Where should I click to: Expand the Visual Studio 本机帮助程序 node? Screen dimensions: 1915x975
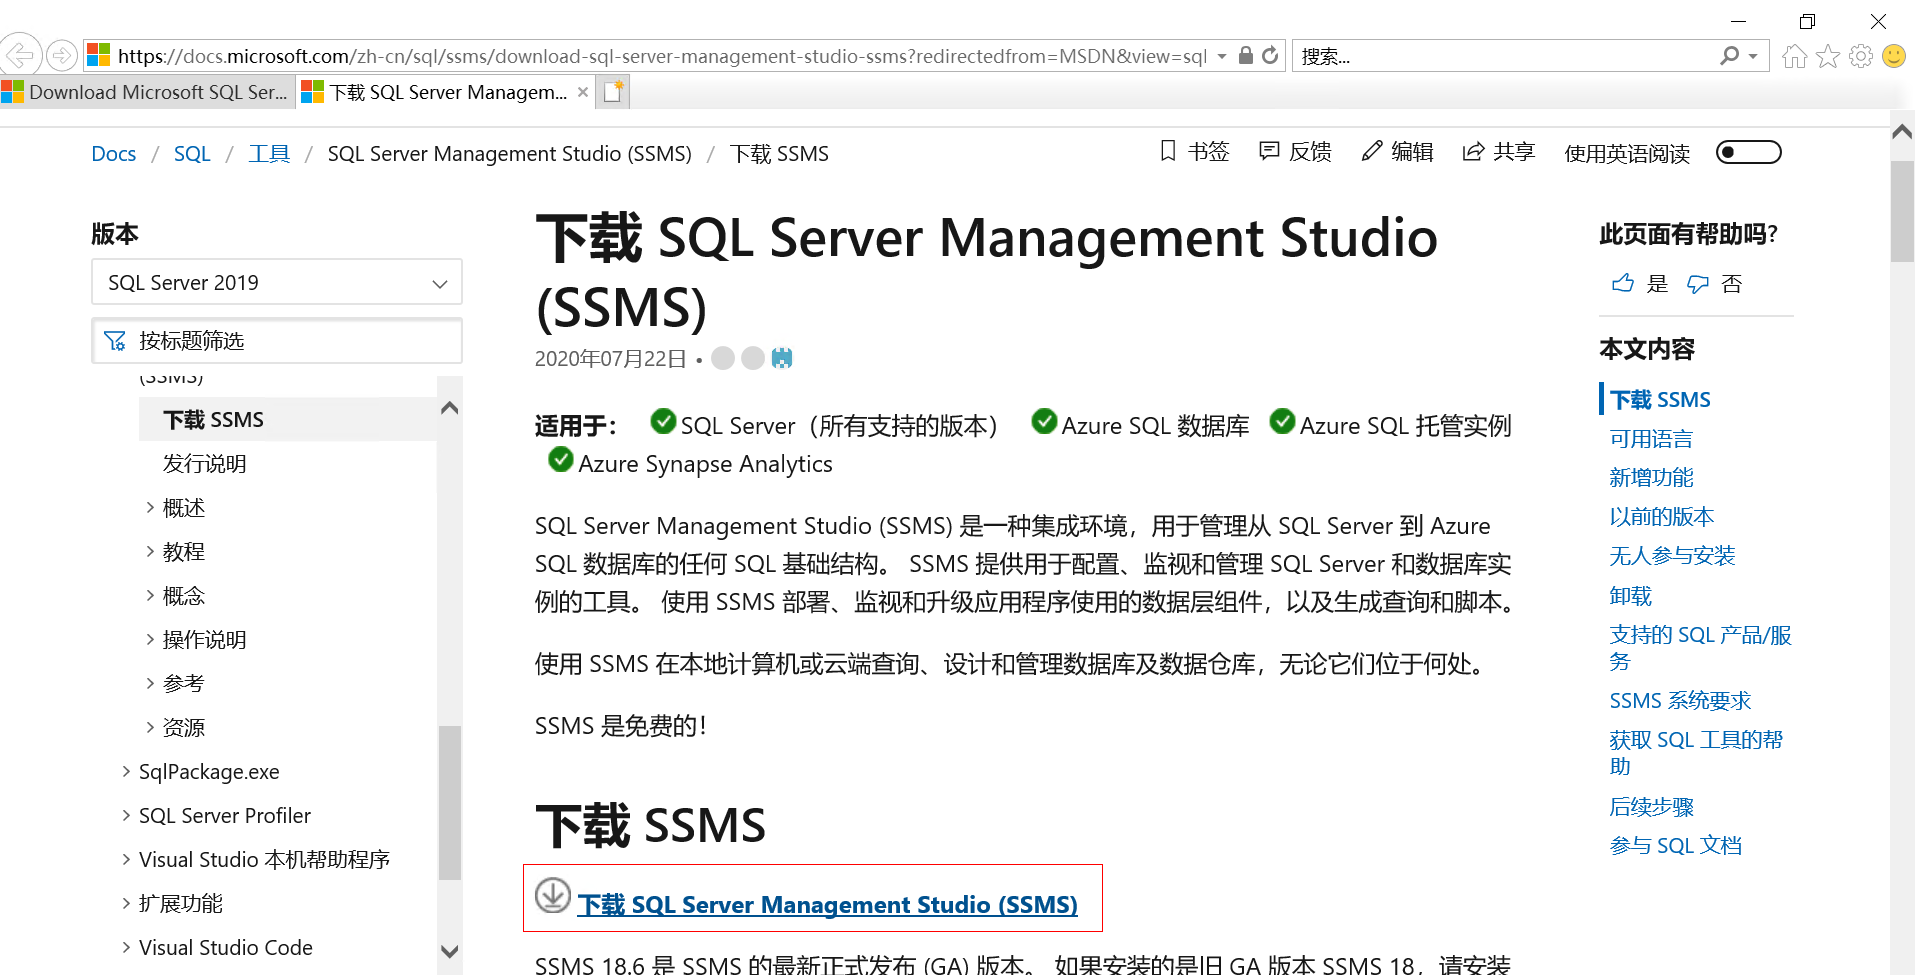(x=127, y=859)
